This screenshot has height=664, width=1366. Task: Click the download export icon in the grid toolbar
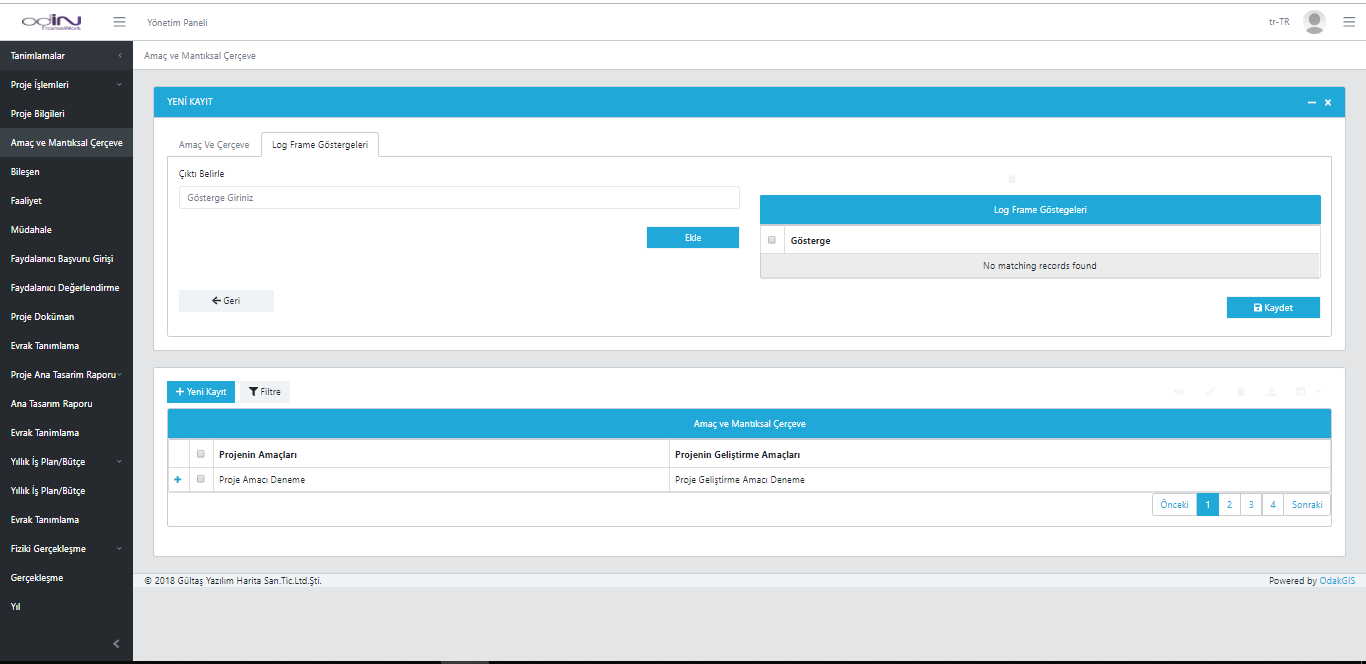point(1271,392)
